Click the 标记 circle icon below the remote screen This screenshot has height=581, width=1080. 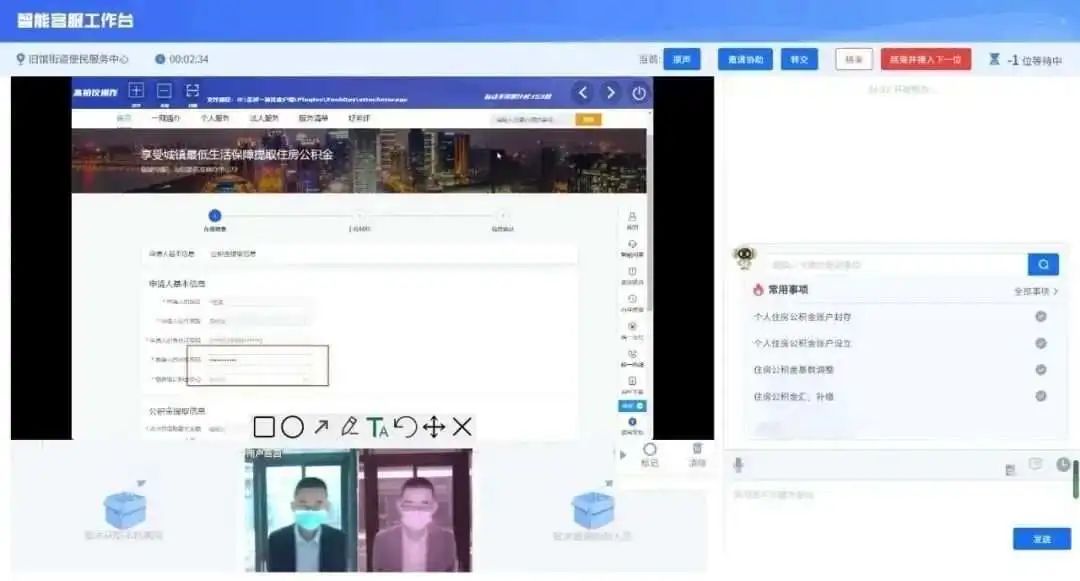650,450
